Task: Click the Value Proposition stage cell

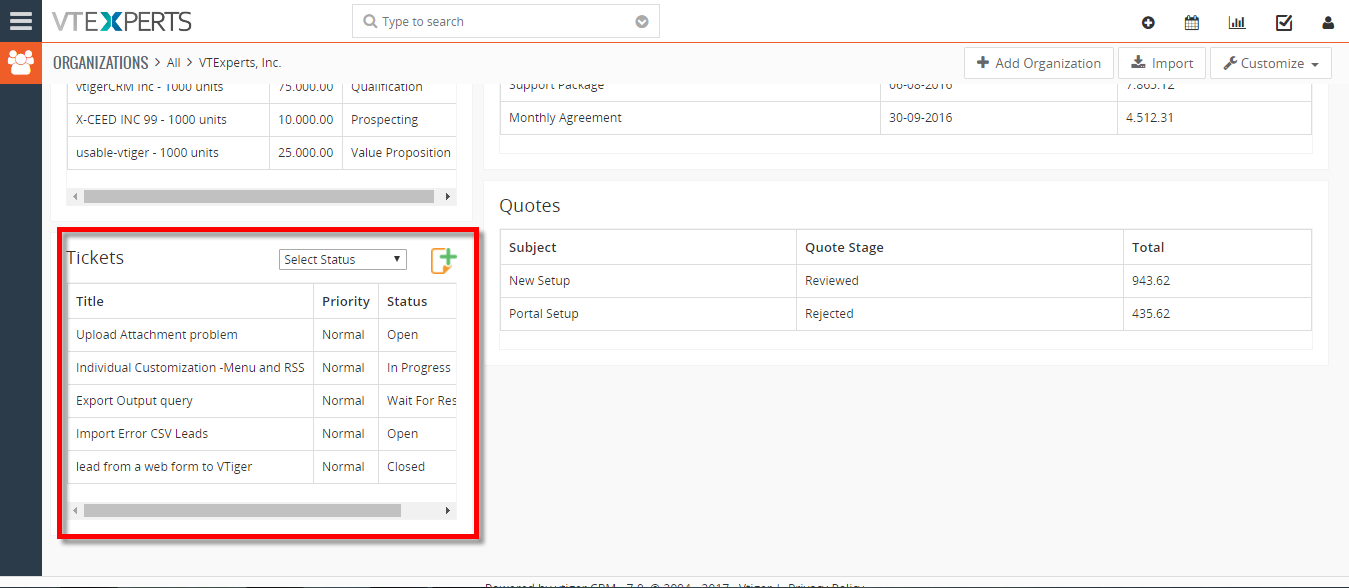Action: click(401, 153)
